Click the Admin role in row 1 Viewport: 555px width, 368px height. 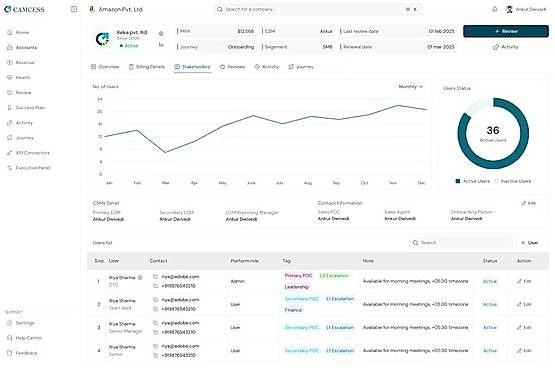coord(238,281)
